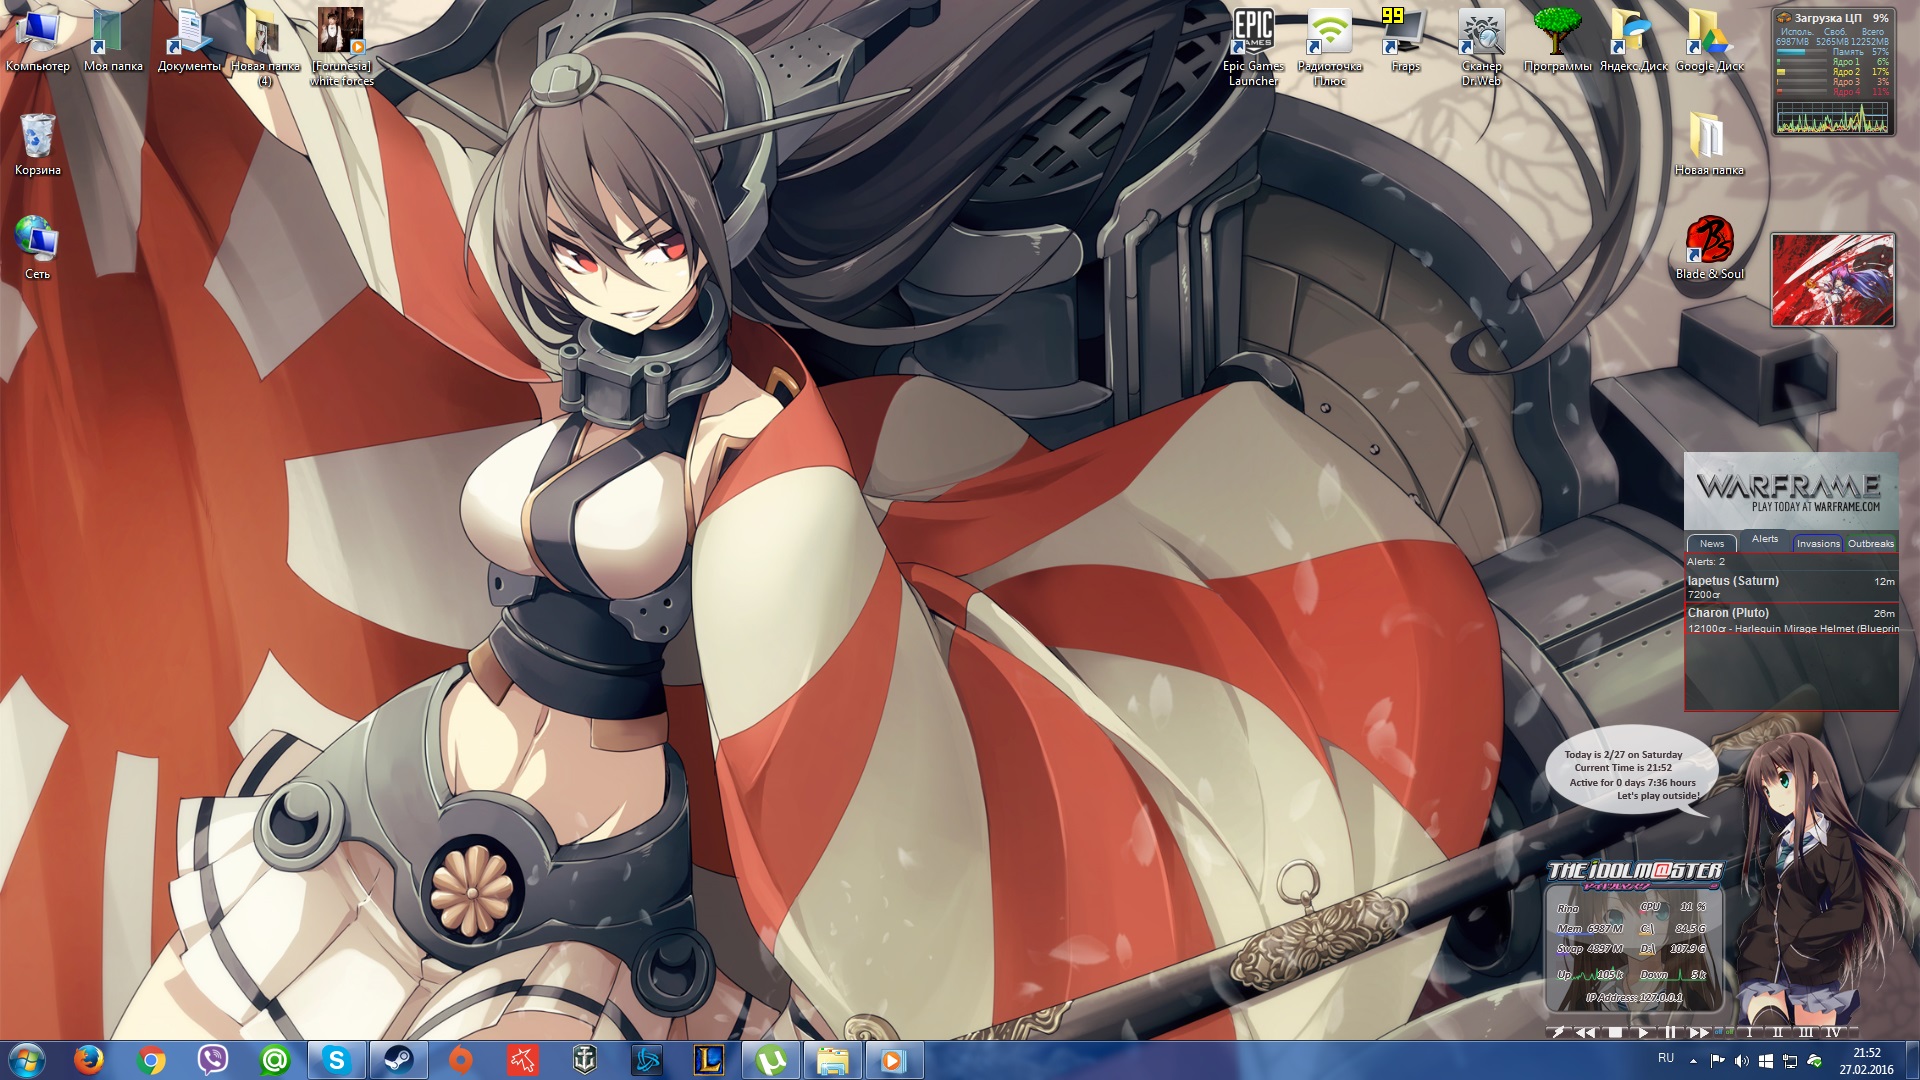Screen dimensions: 1920x1080
Task: Click stop in the desktop player bar
Action: (x=1615, y=1032)
